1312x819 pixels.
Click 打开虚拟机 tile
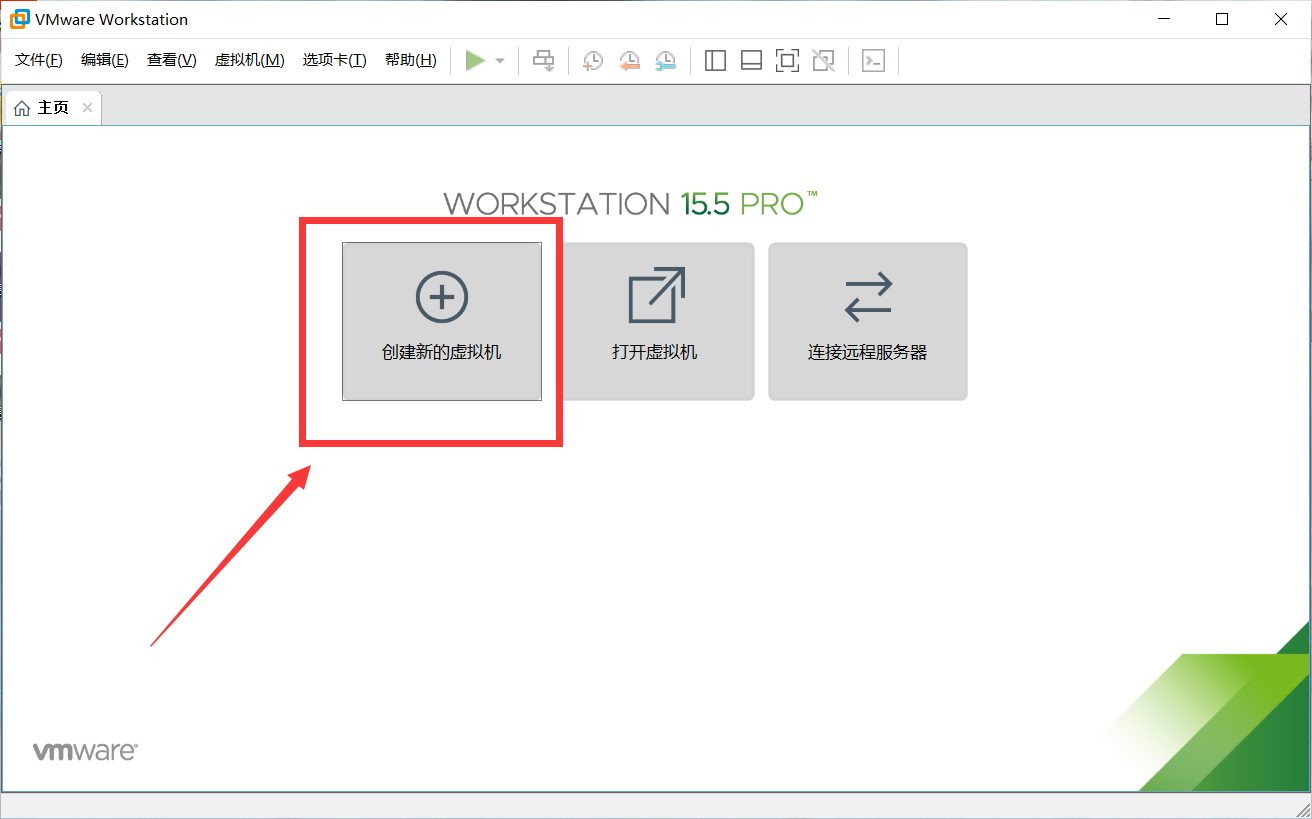(655, 321)
